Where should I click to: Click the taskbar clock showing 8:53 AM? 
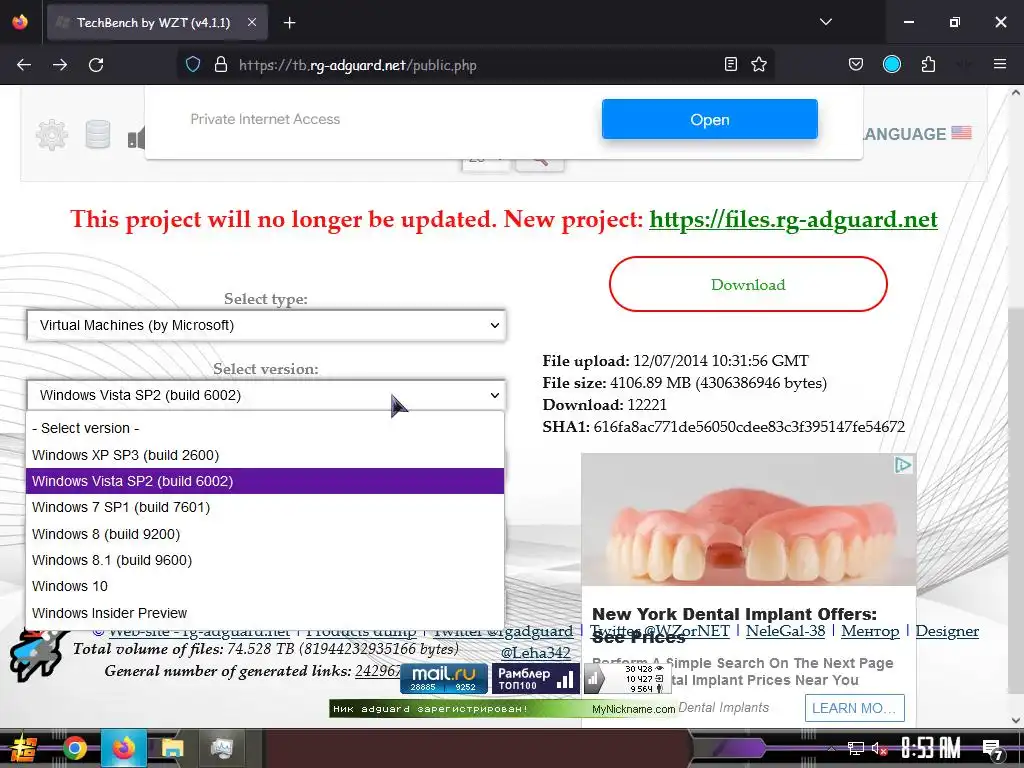(931, 748)
